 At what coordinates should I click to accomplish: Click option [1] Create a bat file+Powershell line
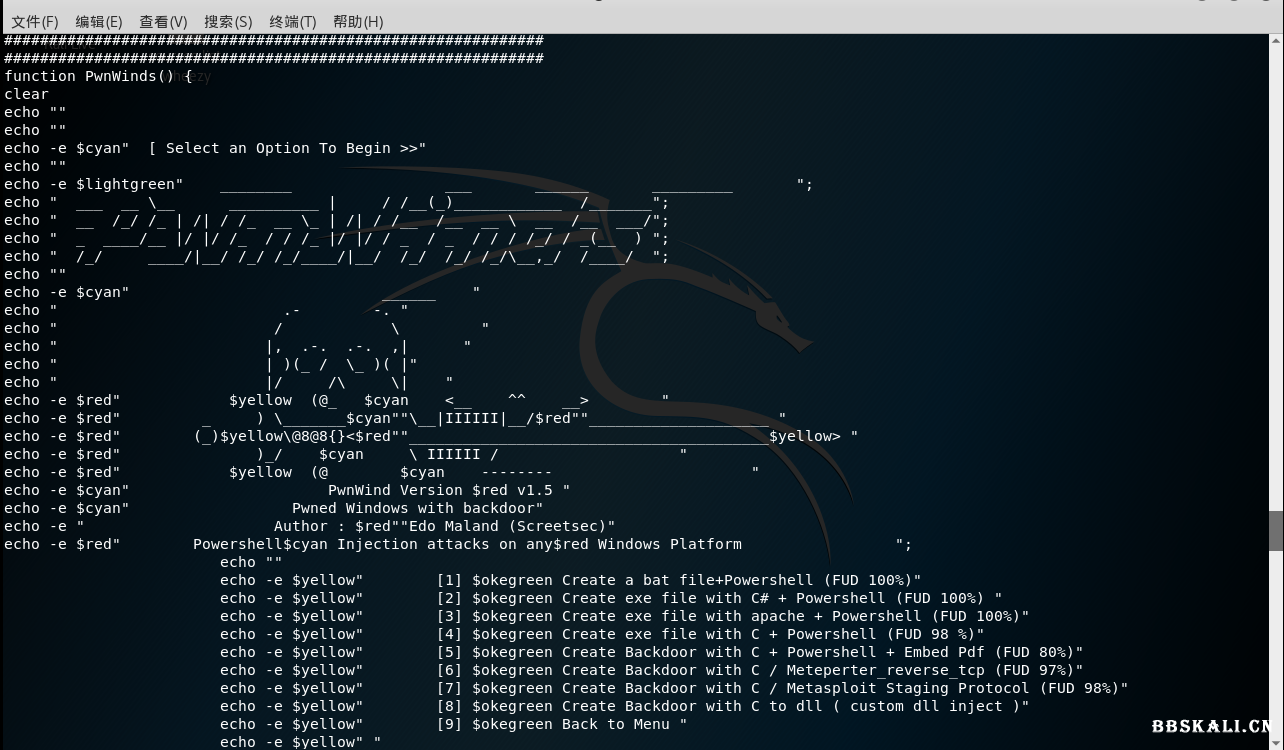tap(678, 580)
